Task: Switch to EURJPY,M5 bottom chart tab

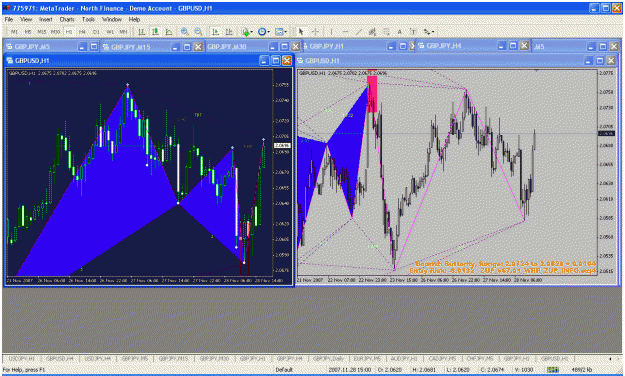Action: tap(367, 359)
